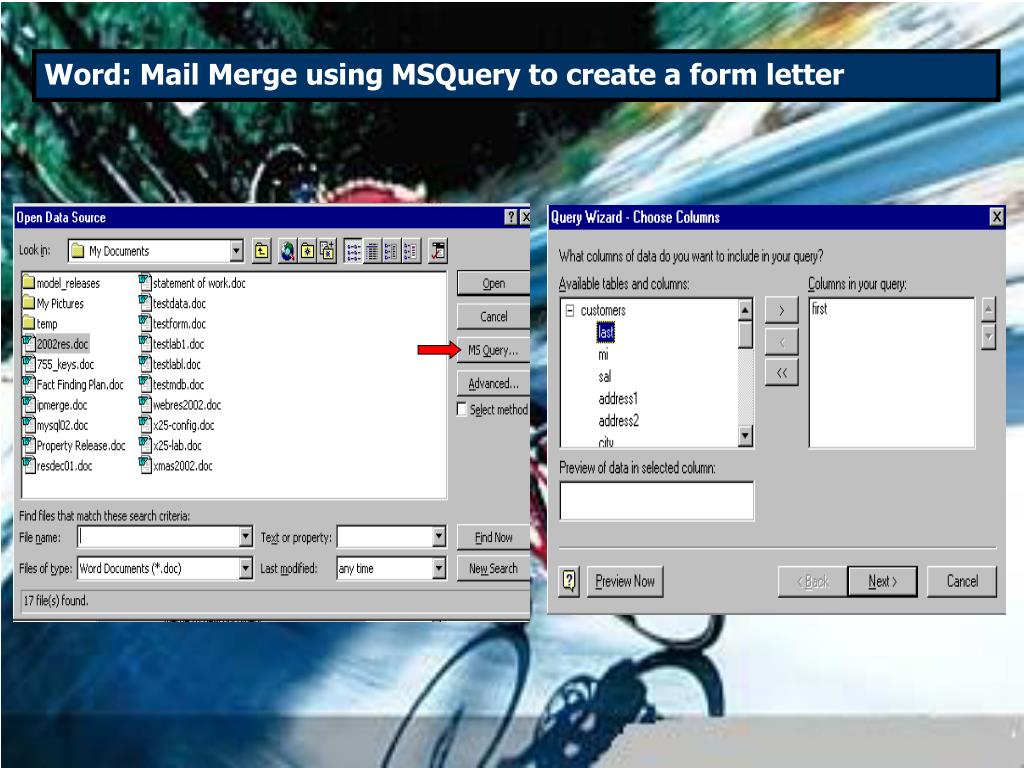Collapse the customers table node

tap(569, 310)
